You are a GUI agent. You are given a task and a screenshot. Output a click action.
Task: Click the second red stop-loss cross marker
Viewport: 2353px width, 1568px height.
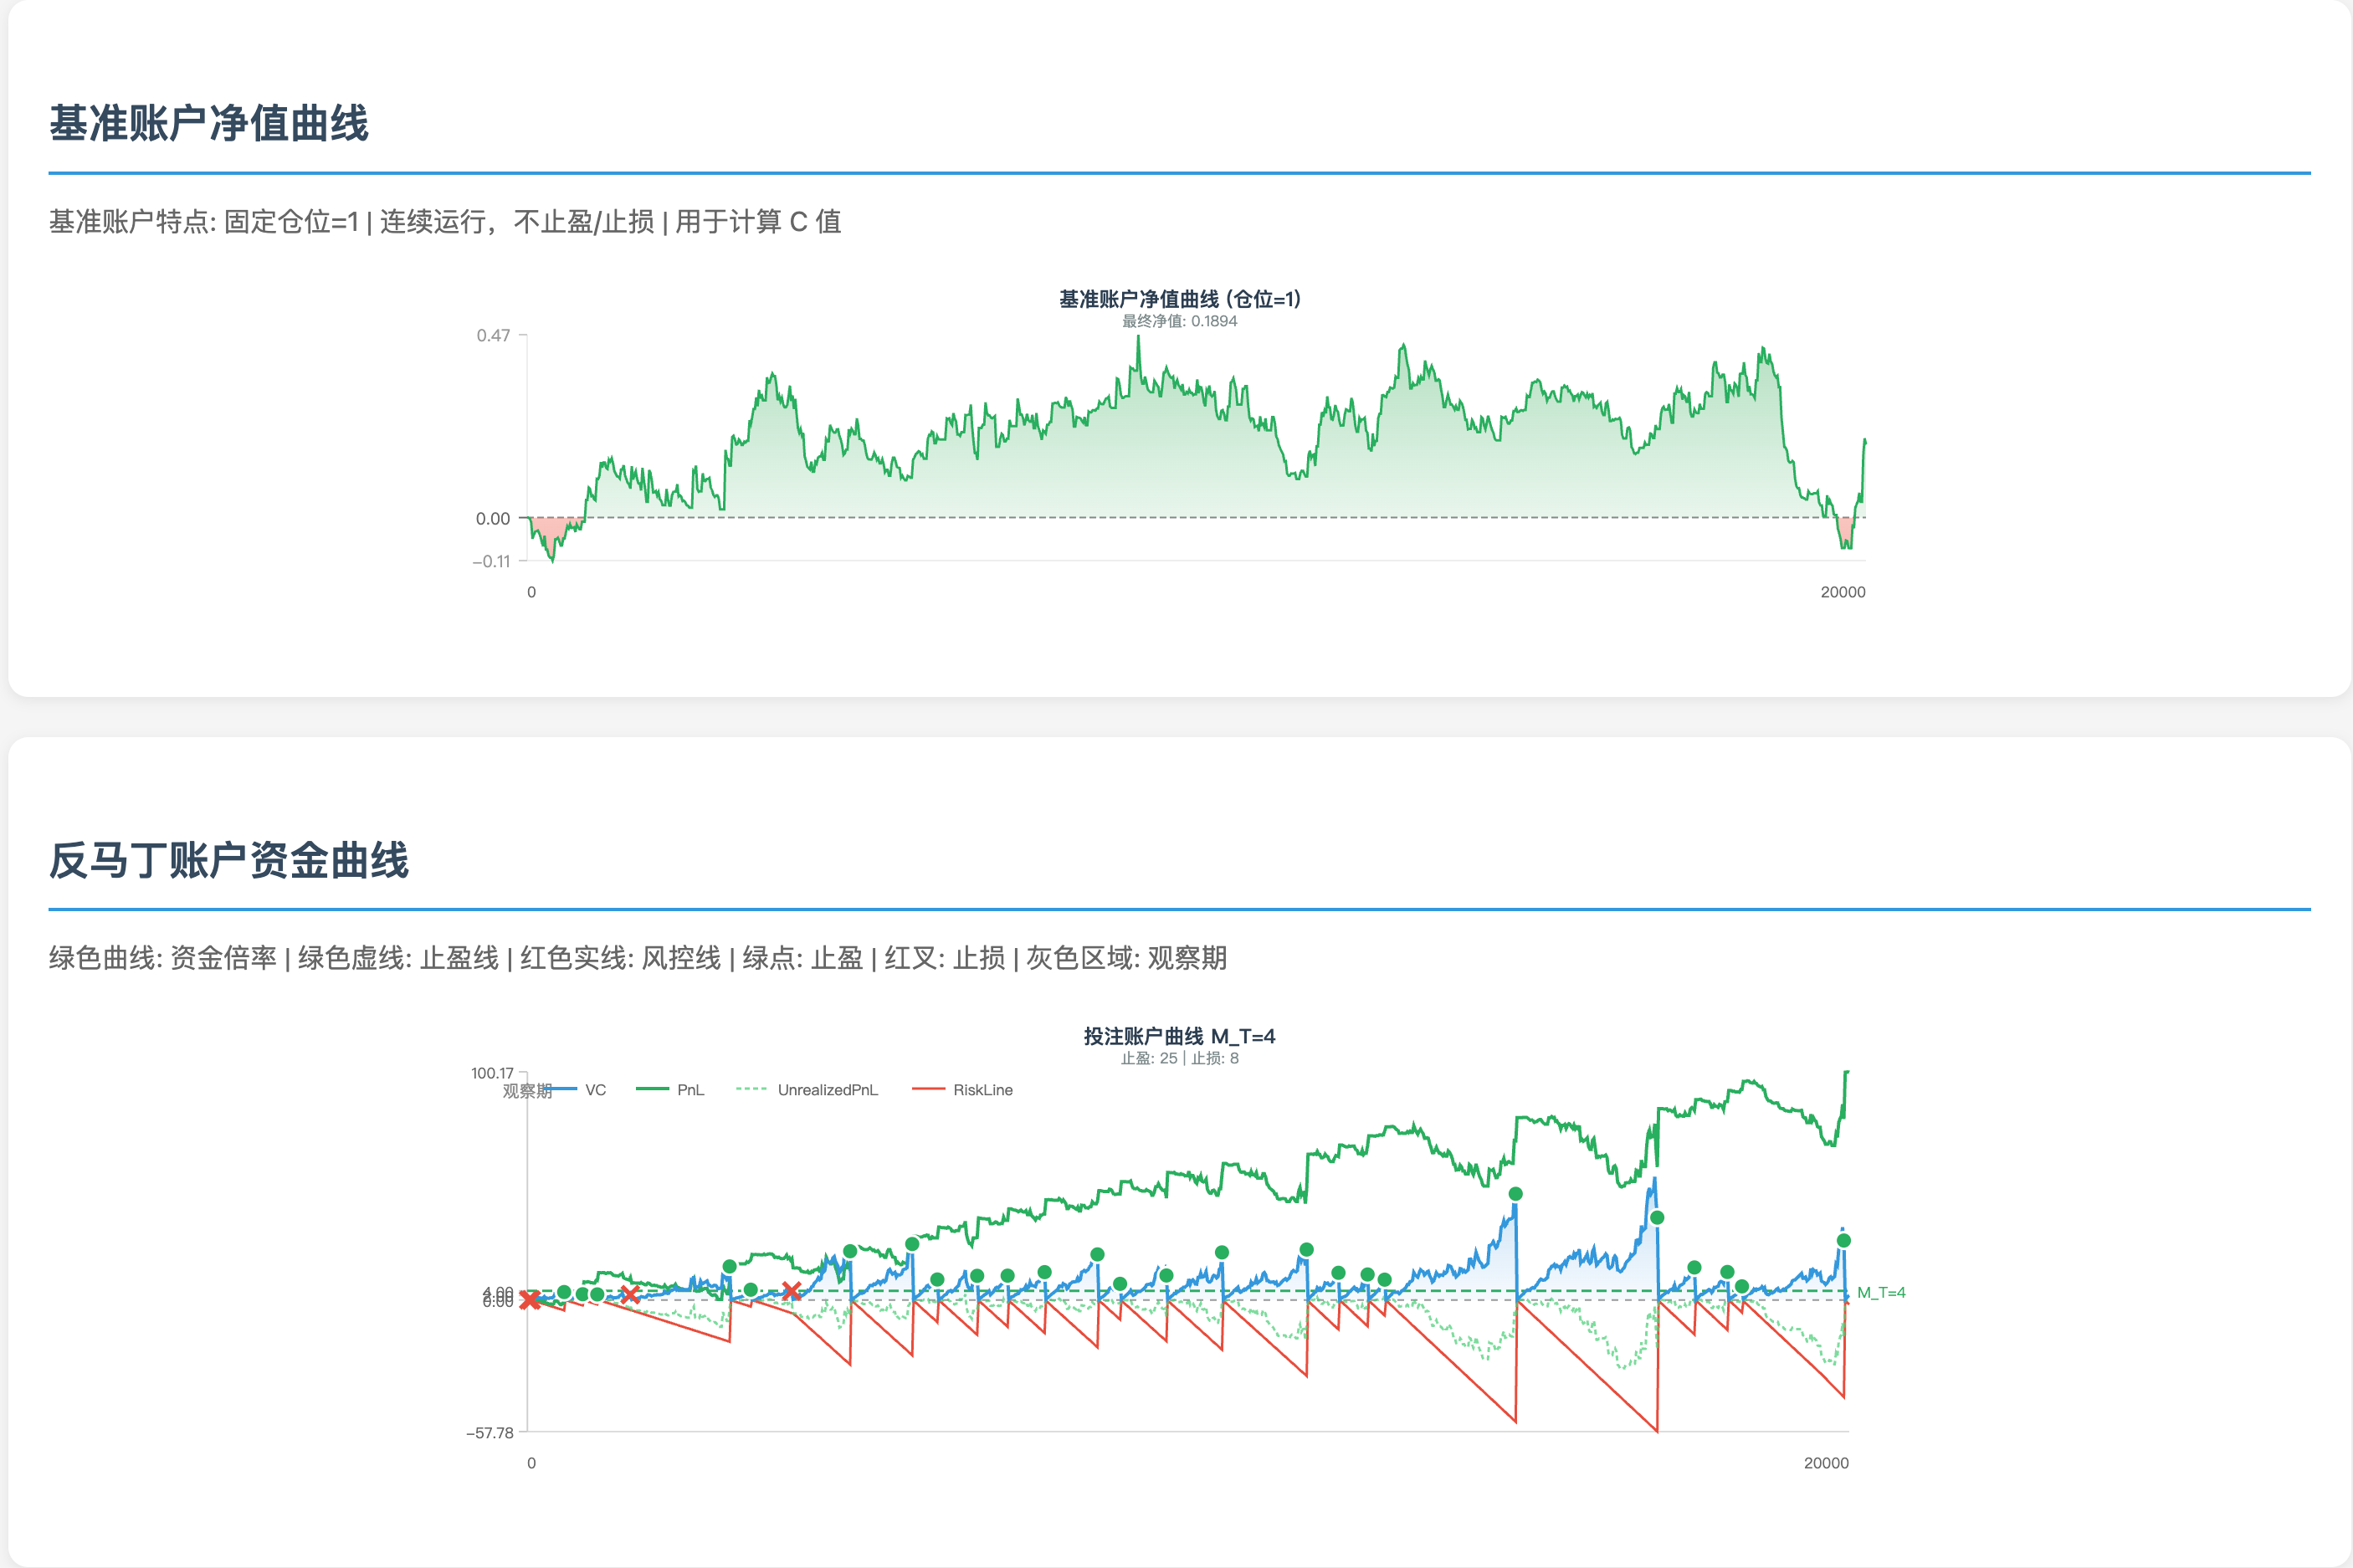[629, 1295]
